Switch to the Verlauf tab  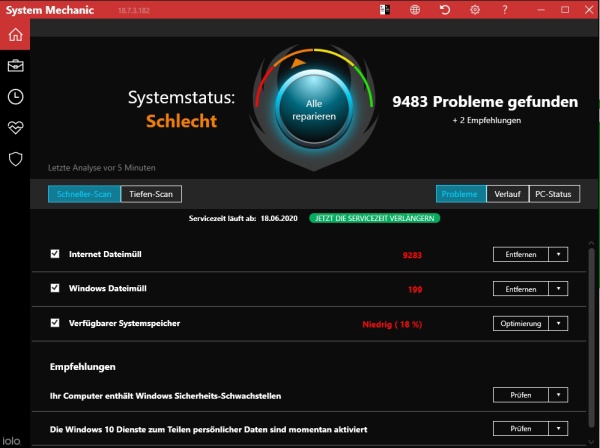pos(507,194)
